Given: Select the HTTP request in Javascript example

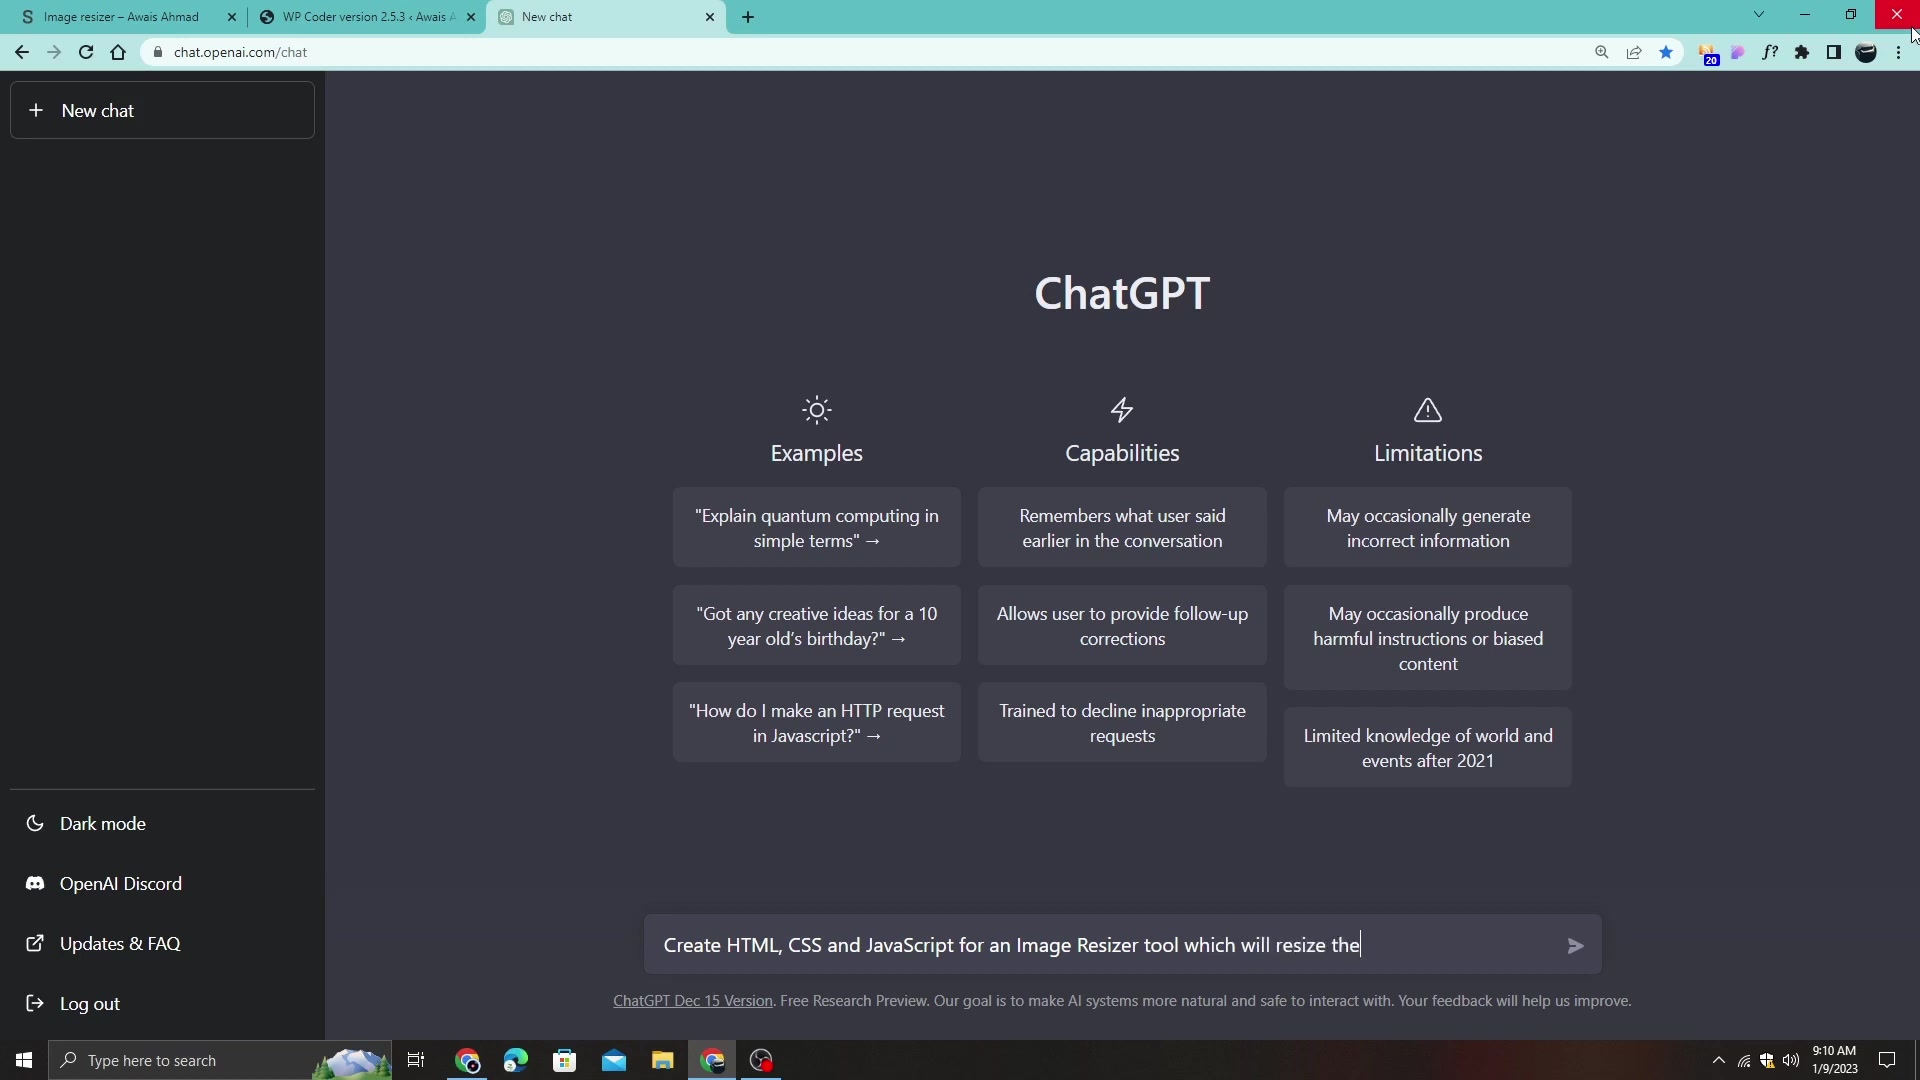Looking at the screenshot, I should (x=817, y=723).
